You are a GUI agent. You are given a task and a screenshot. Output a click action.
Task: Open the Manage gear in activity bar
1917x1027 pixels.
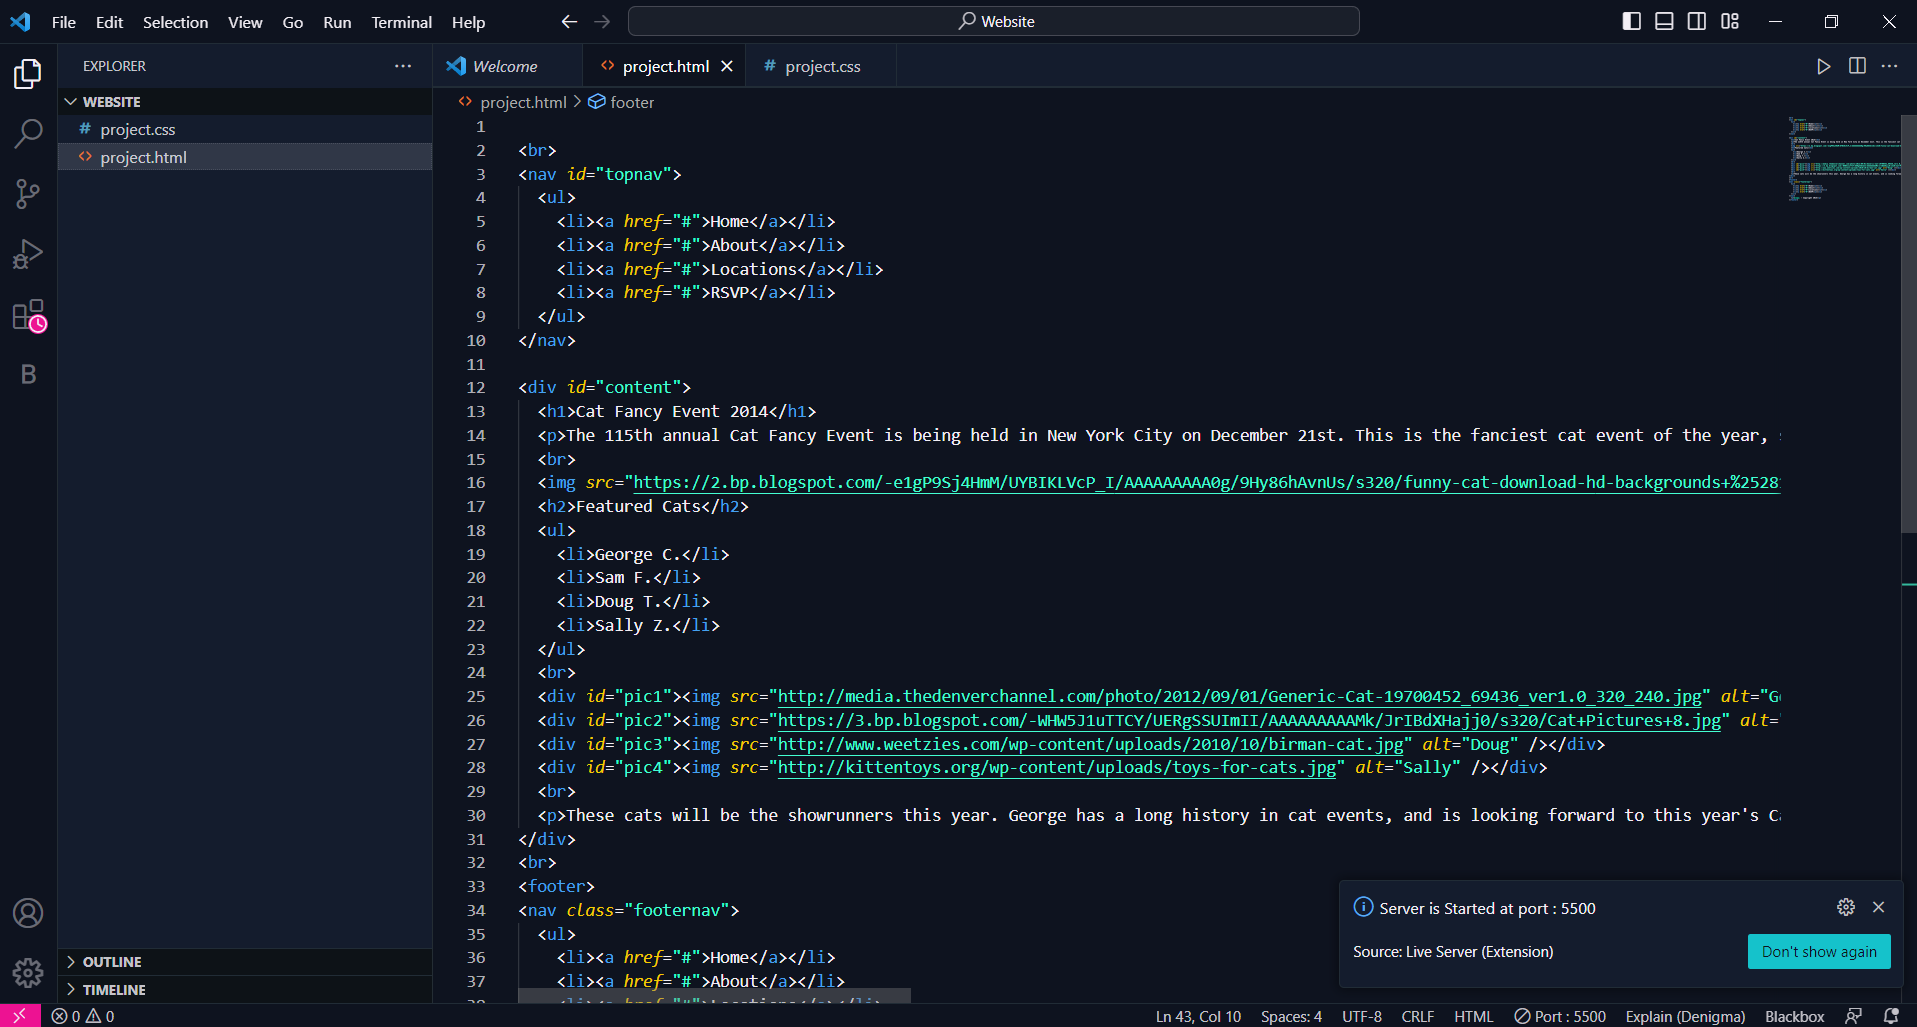tap(28, 972)
